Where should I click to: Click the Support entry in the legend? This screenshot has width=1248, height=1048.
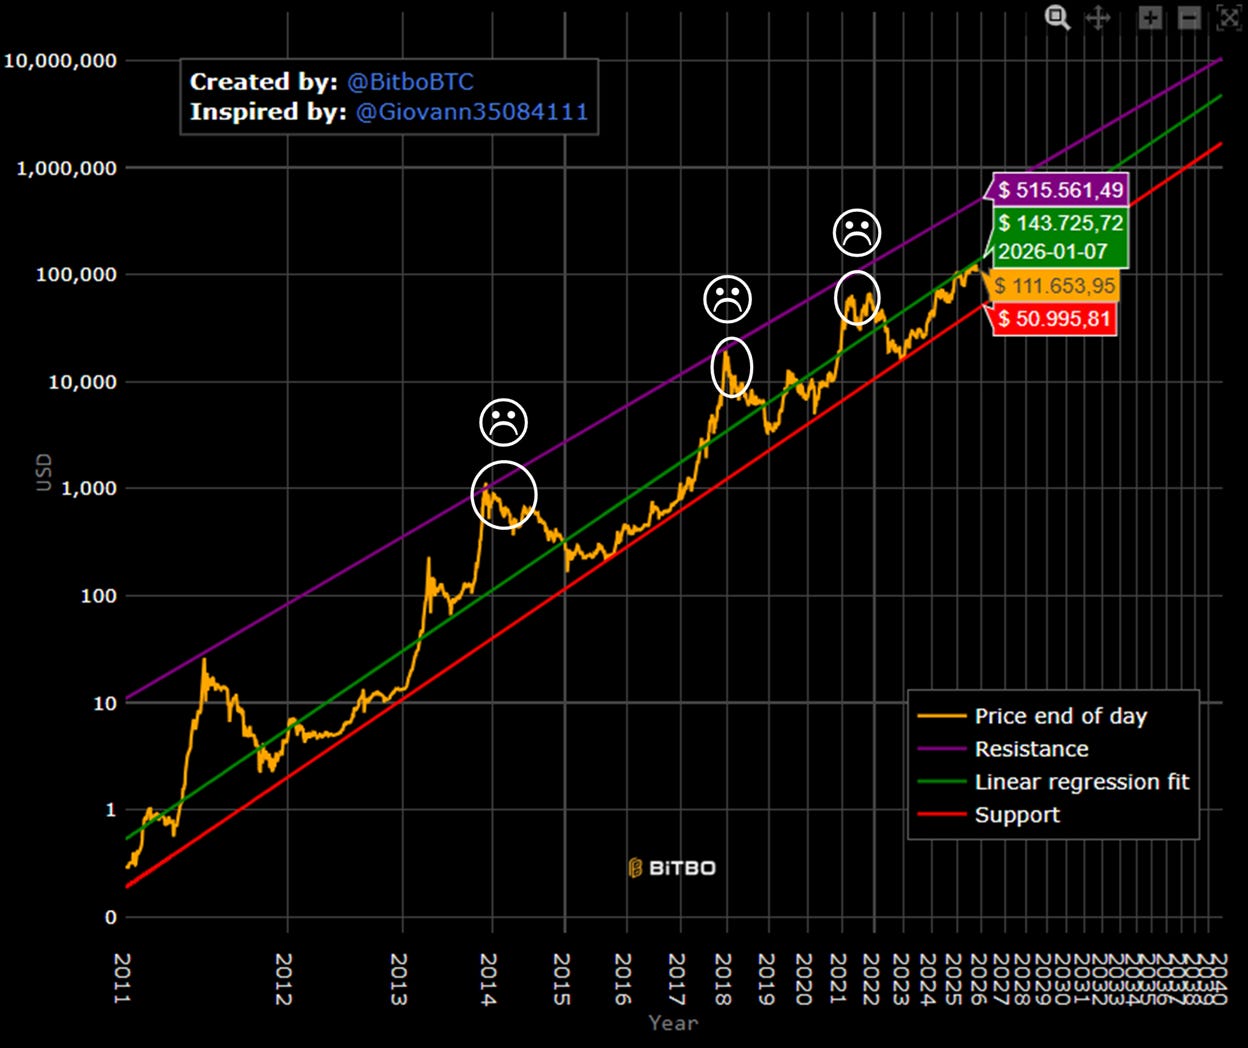coord(1016,815)
